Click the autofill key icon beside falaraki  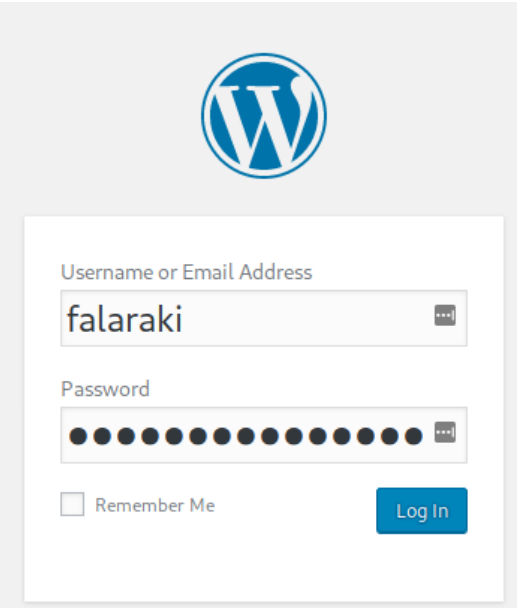coord(445,315)
